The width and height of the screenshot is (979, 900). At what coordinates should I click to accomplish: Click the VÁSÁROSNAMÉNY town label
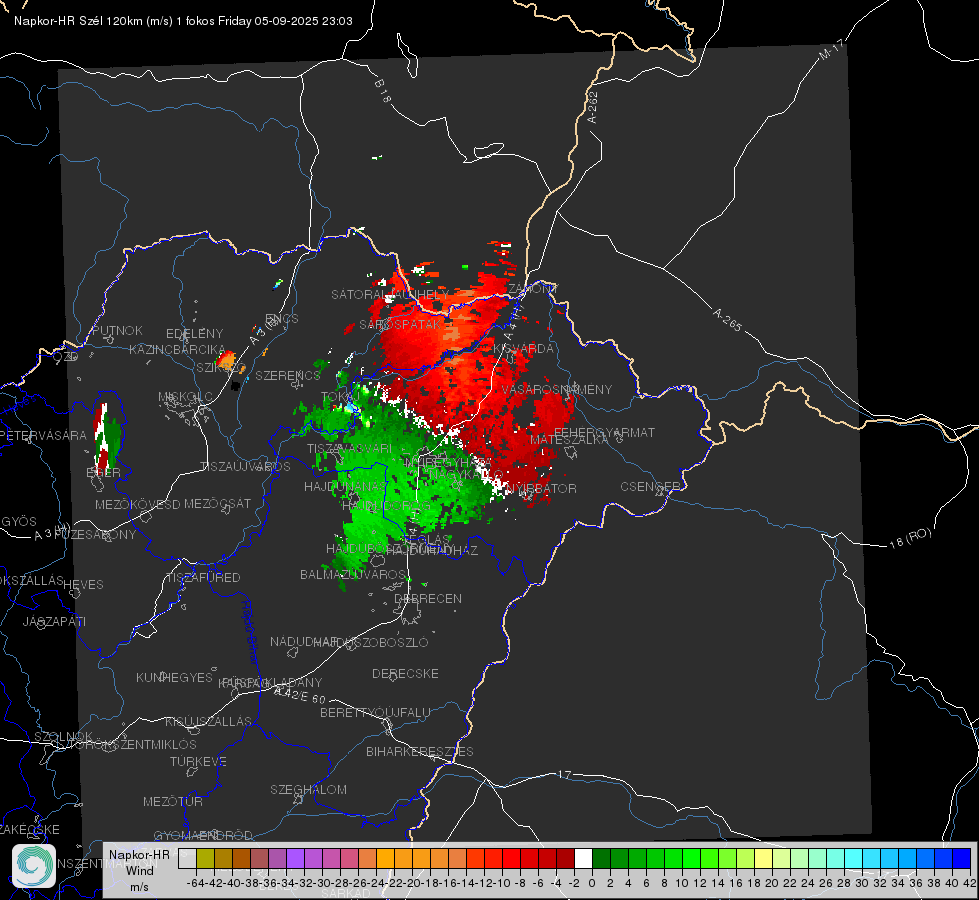coord(557,390)
